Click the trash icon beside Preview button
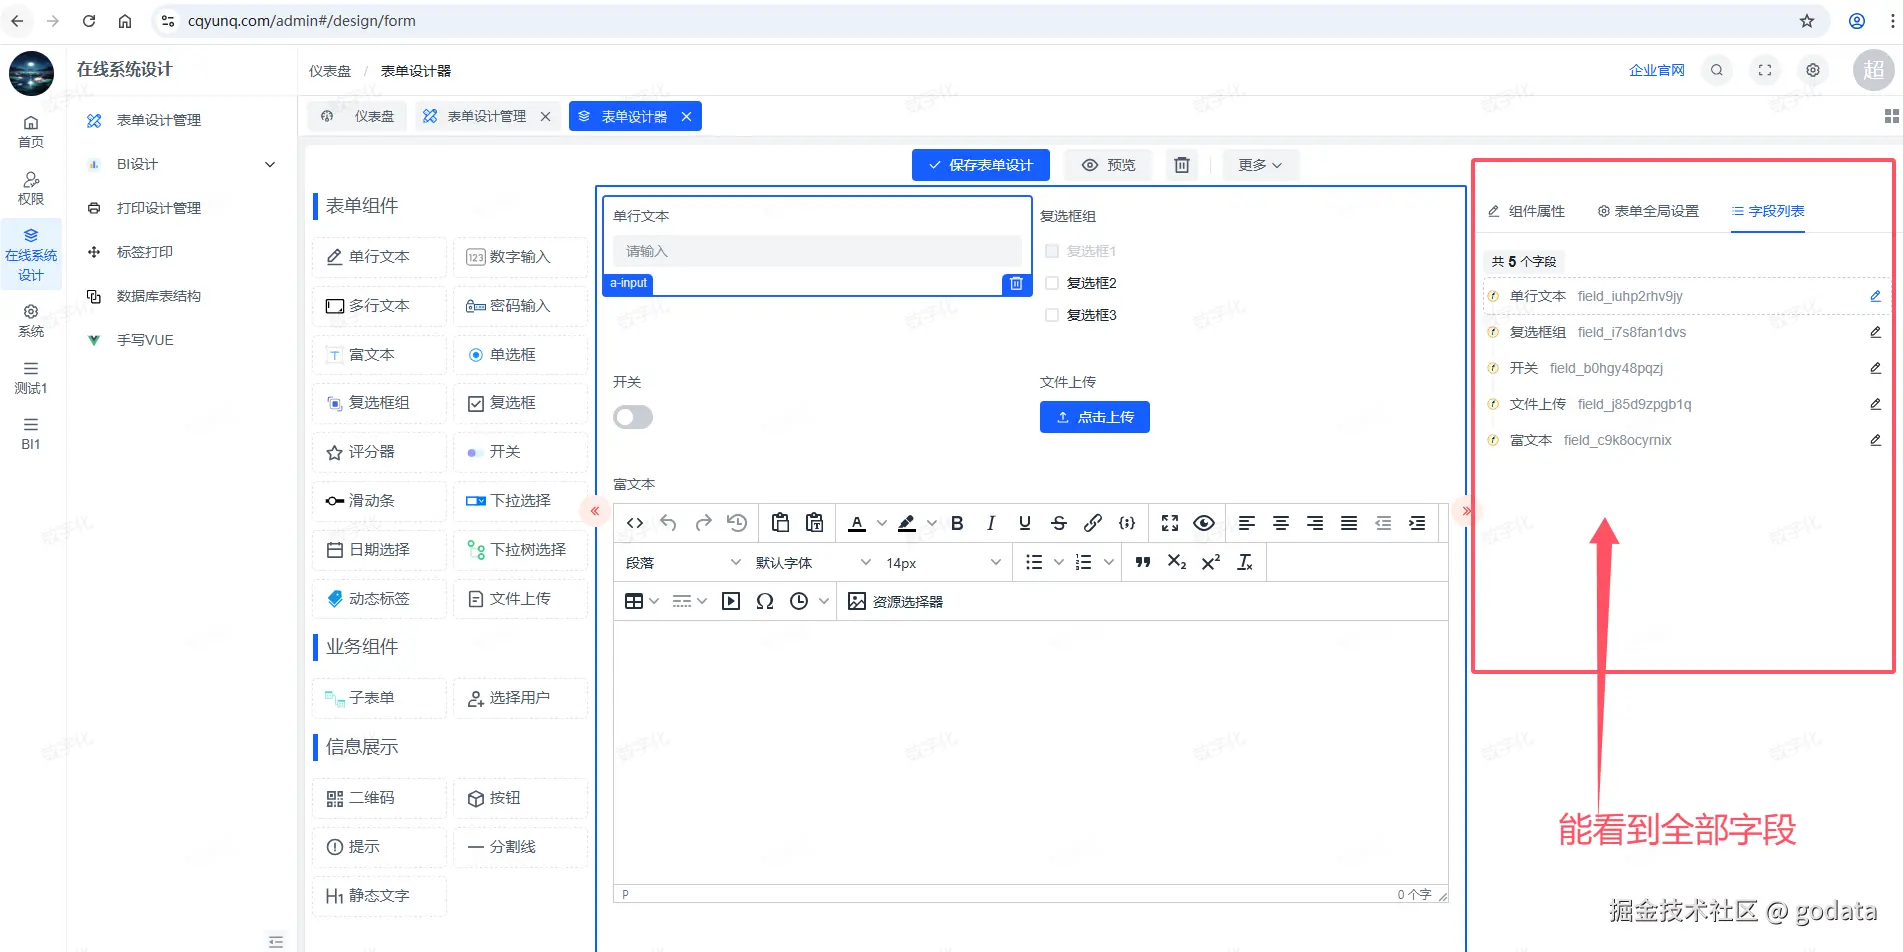This screenshot has width=1903, height=952. [1182, 165]
